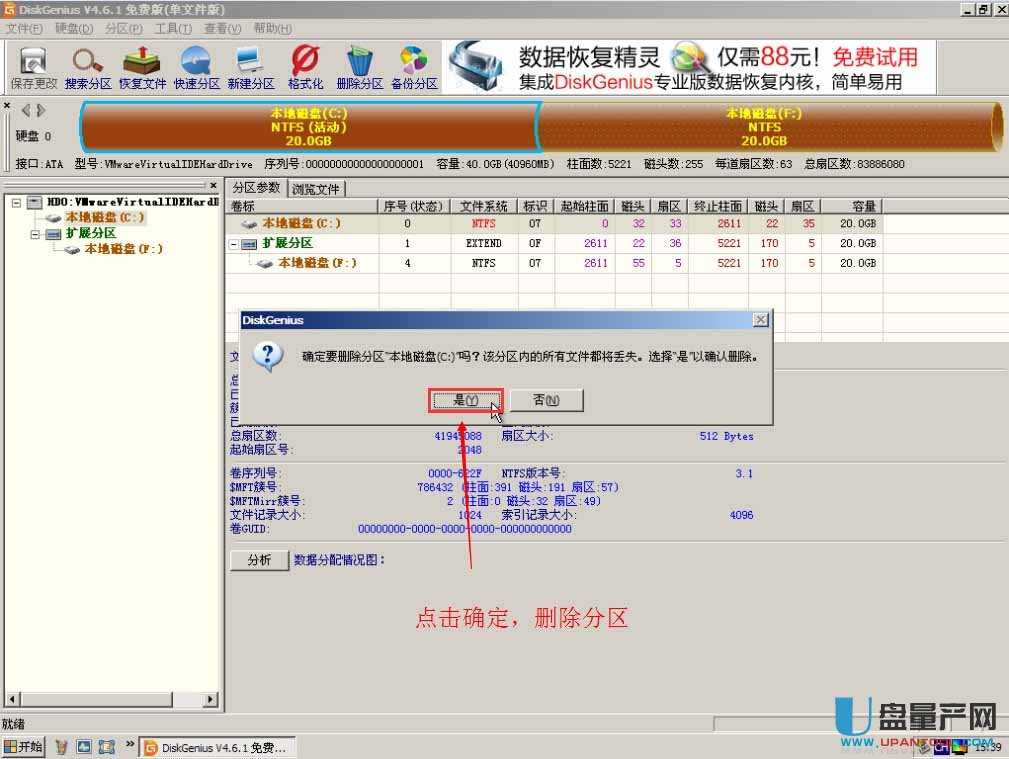
Task: Click the Backup Partition (备份分区) icon
Action: pos(414,67)
